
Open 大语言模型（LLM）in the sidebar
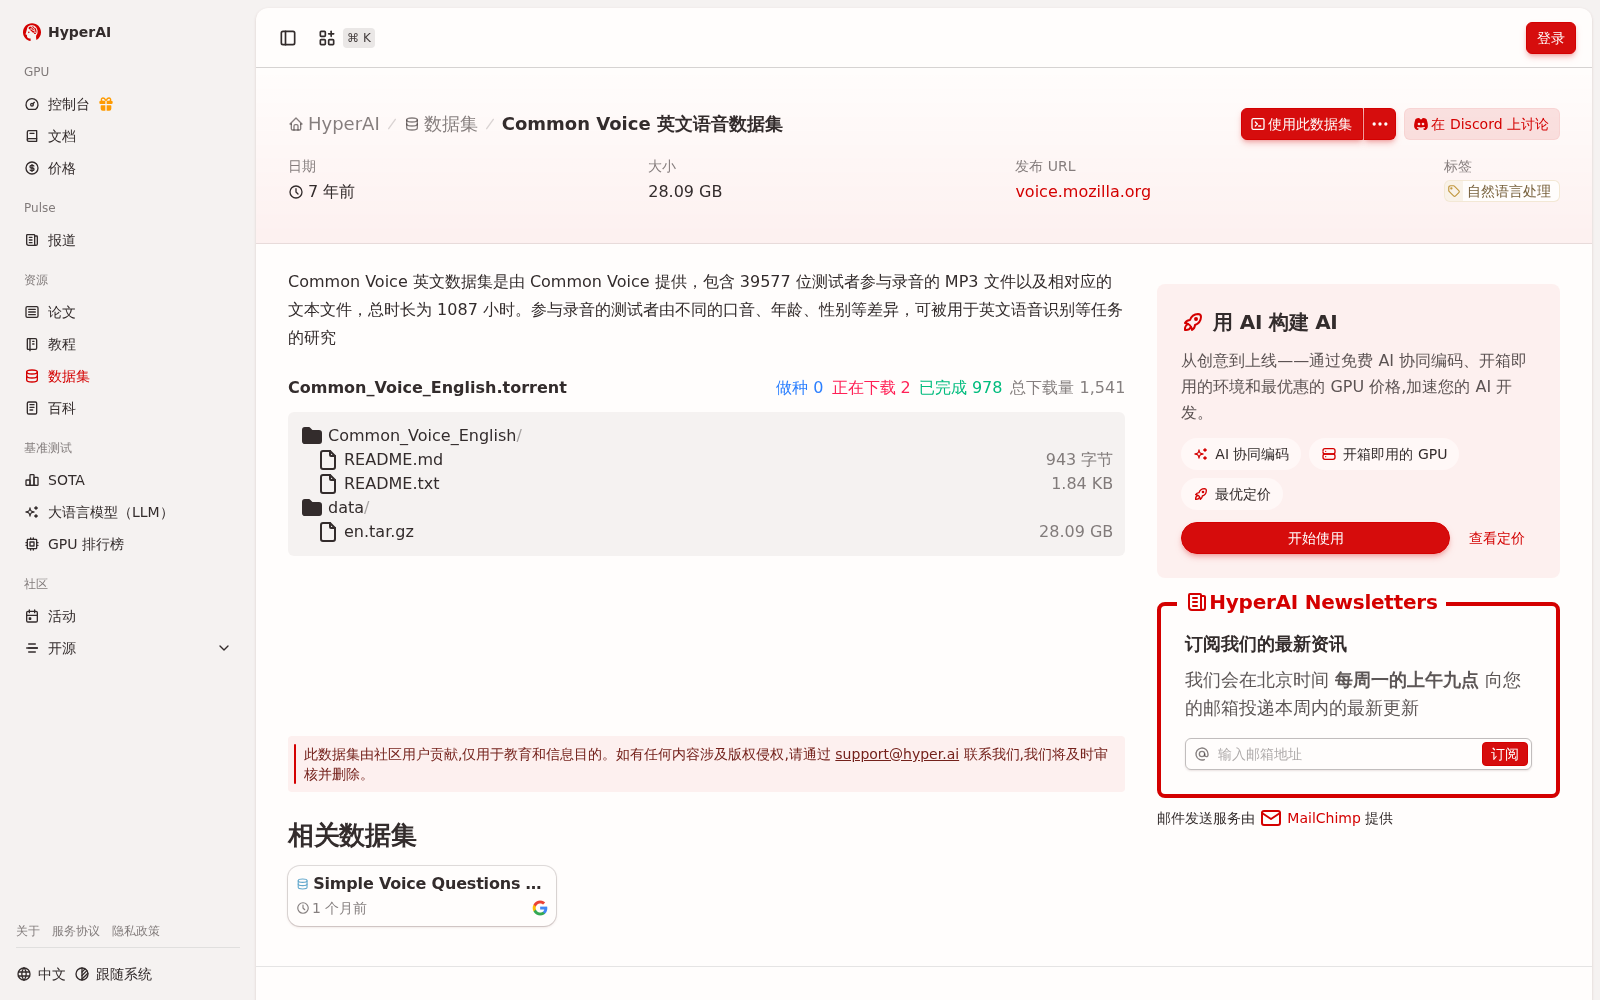click(x=110, y=512)
